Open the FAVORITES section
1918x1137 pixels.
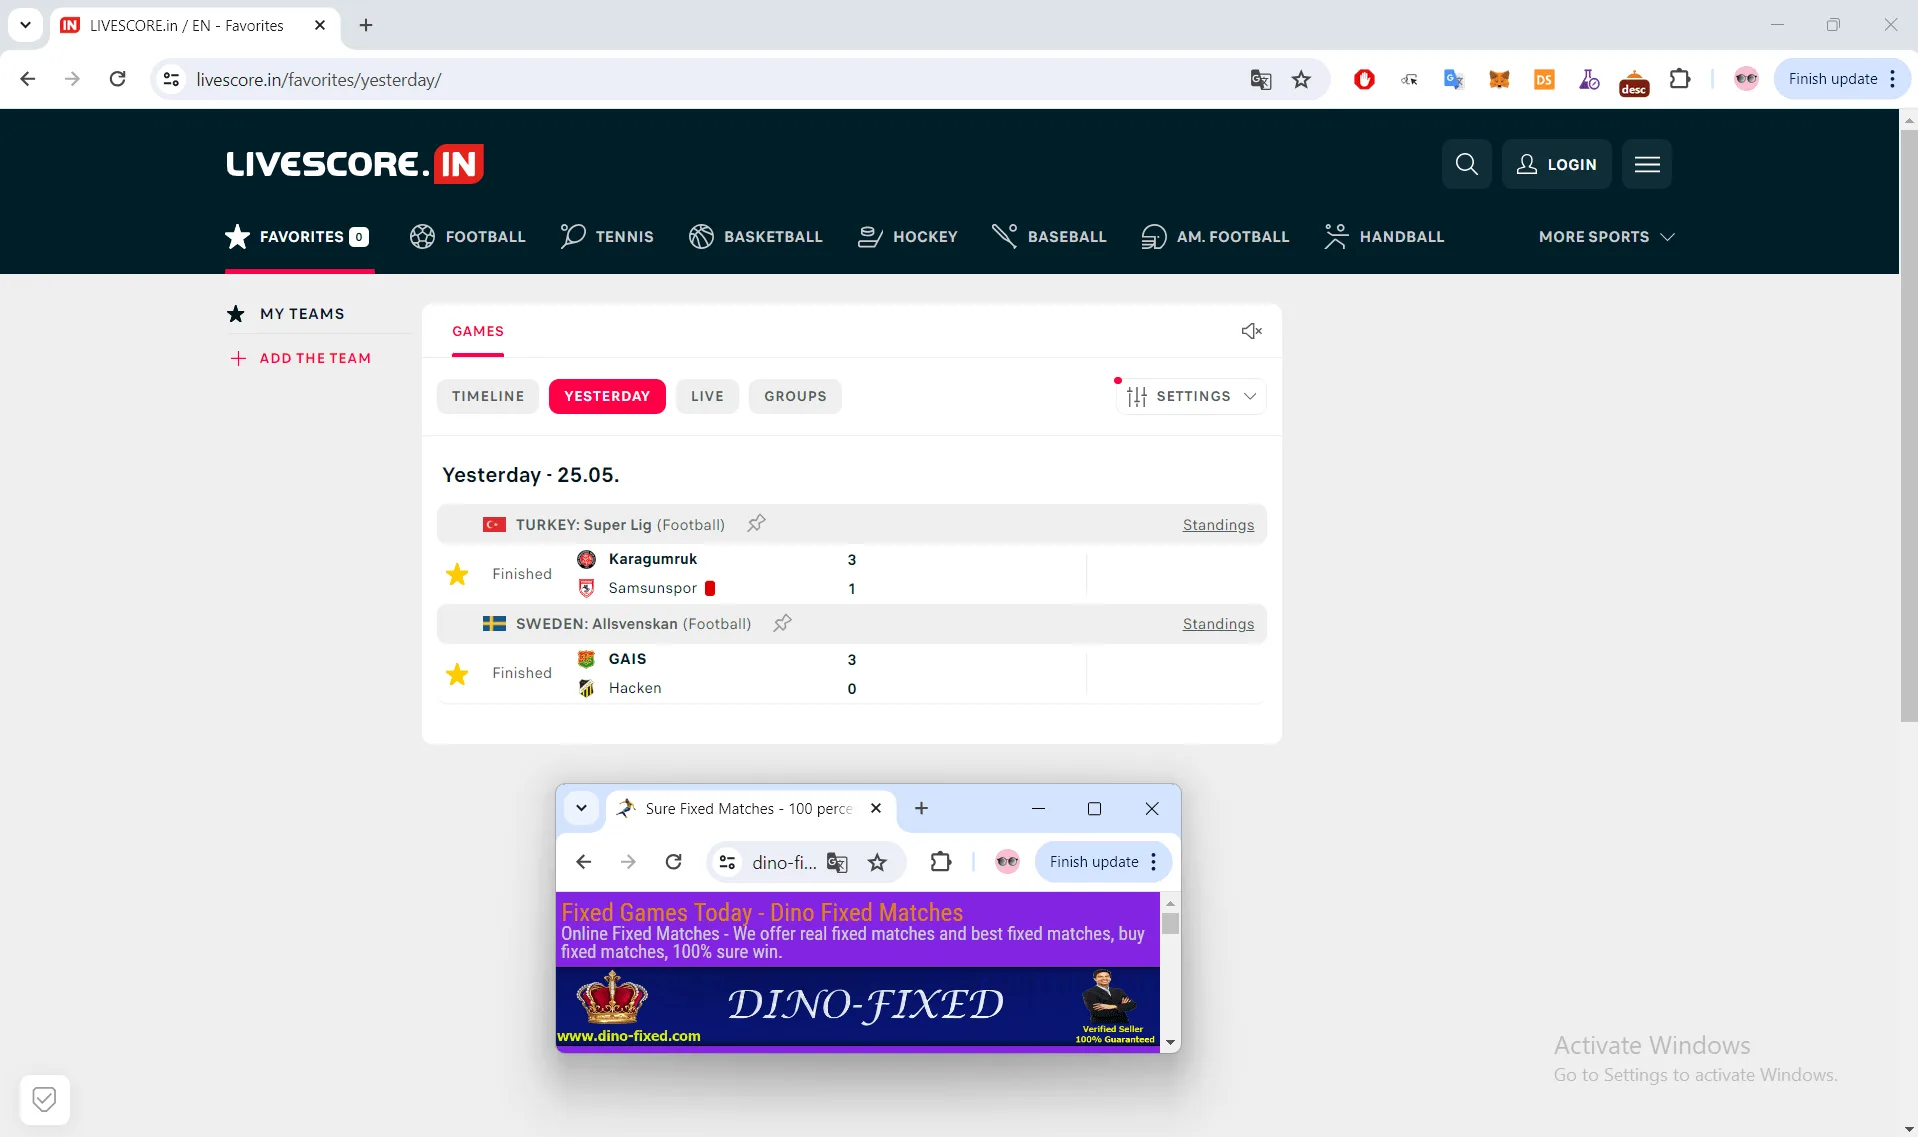coord(298,237)
